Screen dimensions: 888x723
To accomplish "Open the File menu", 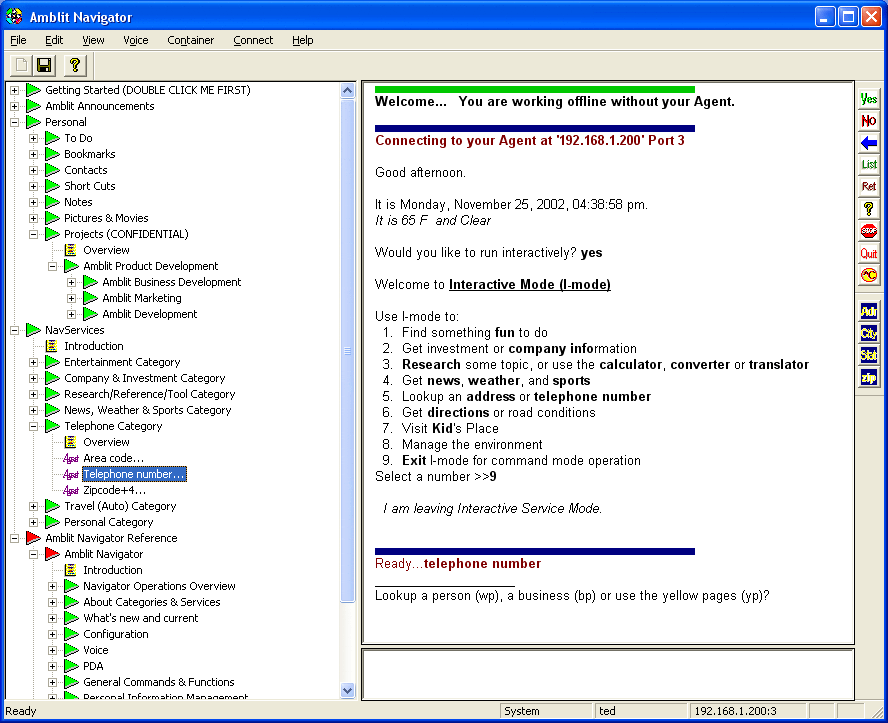I will click(18, 40).
